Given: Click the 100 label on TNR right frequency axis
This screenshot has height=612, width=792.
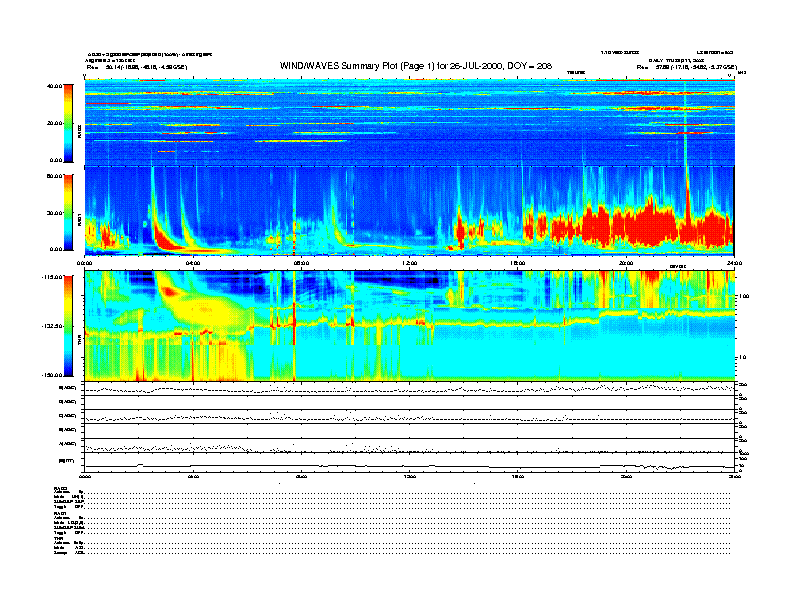Looking at the screenshot, I should point(744,296).
